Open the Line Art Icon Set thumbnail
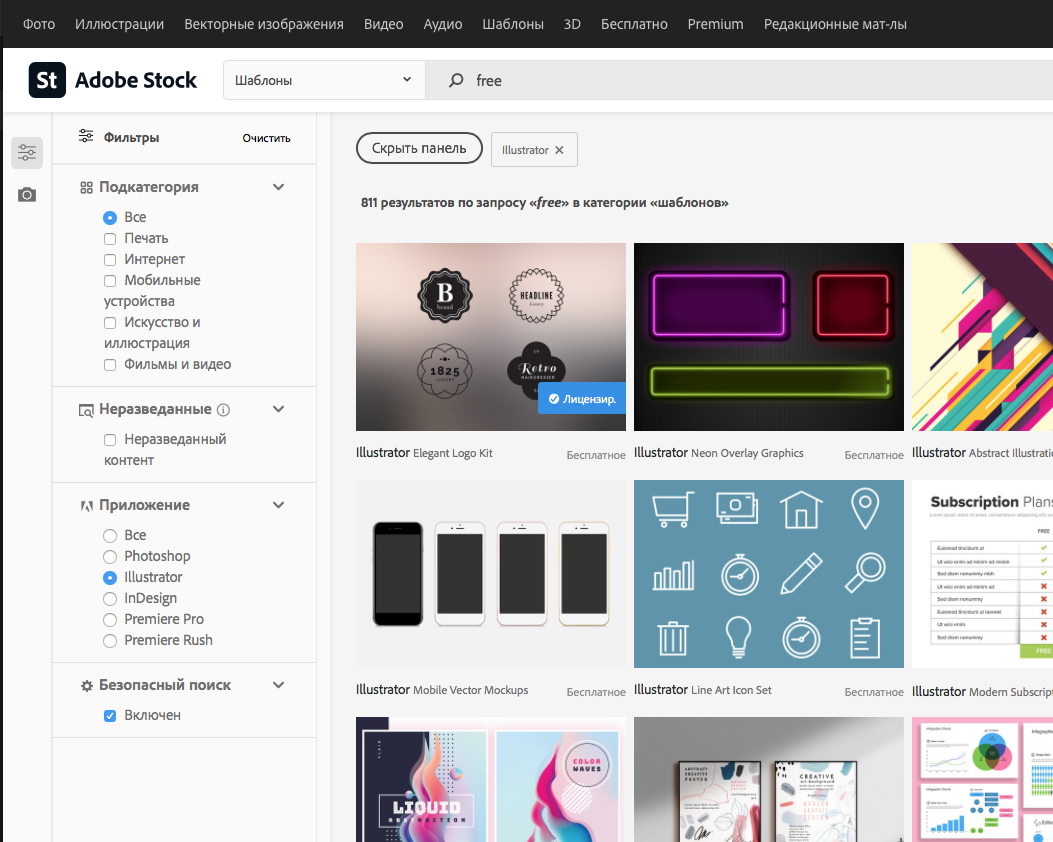The width and height of the screenshot is (1053, 842). pyautogui.click(x=769, y=574)
